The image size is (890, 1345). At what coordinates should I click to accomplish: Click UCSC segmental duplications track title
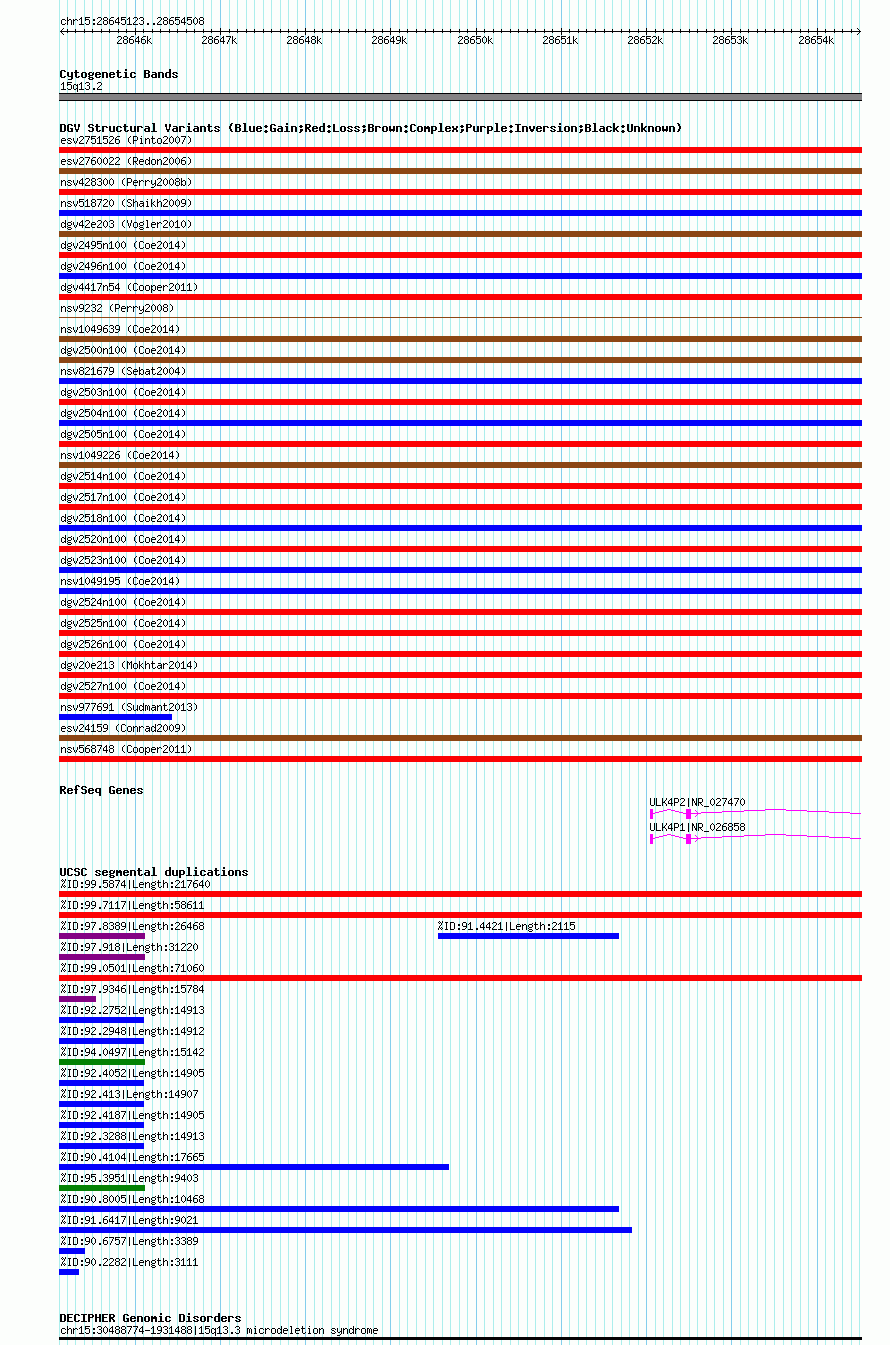tap(154, 872)
